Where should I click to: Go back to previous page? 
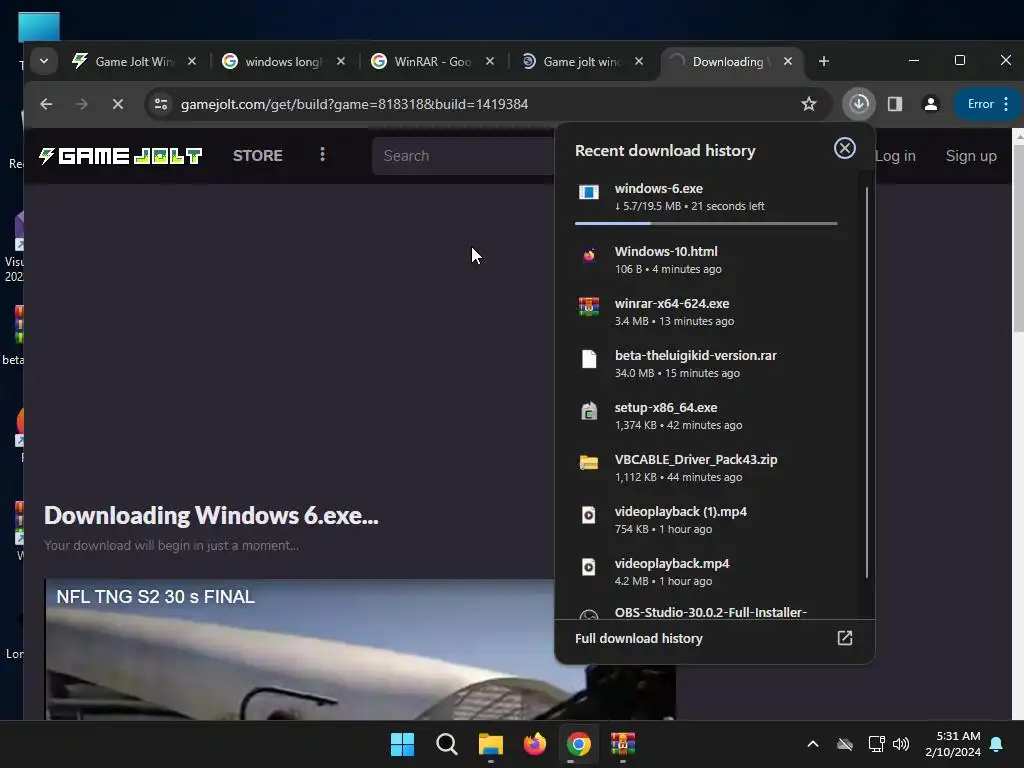point(46,104)
